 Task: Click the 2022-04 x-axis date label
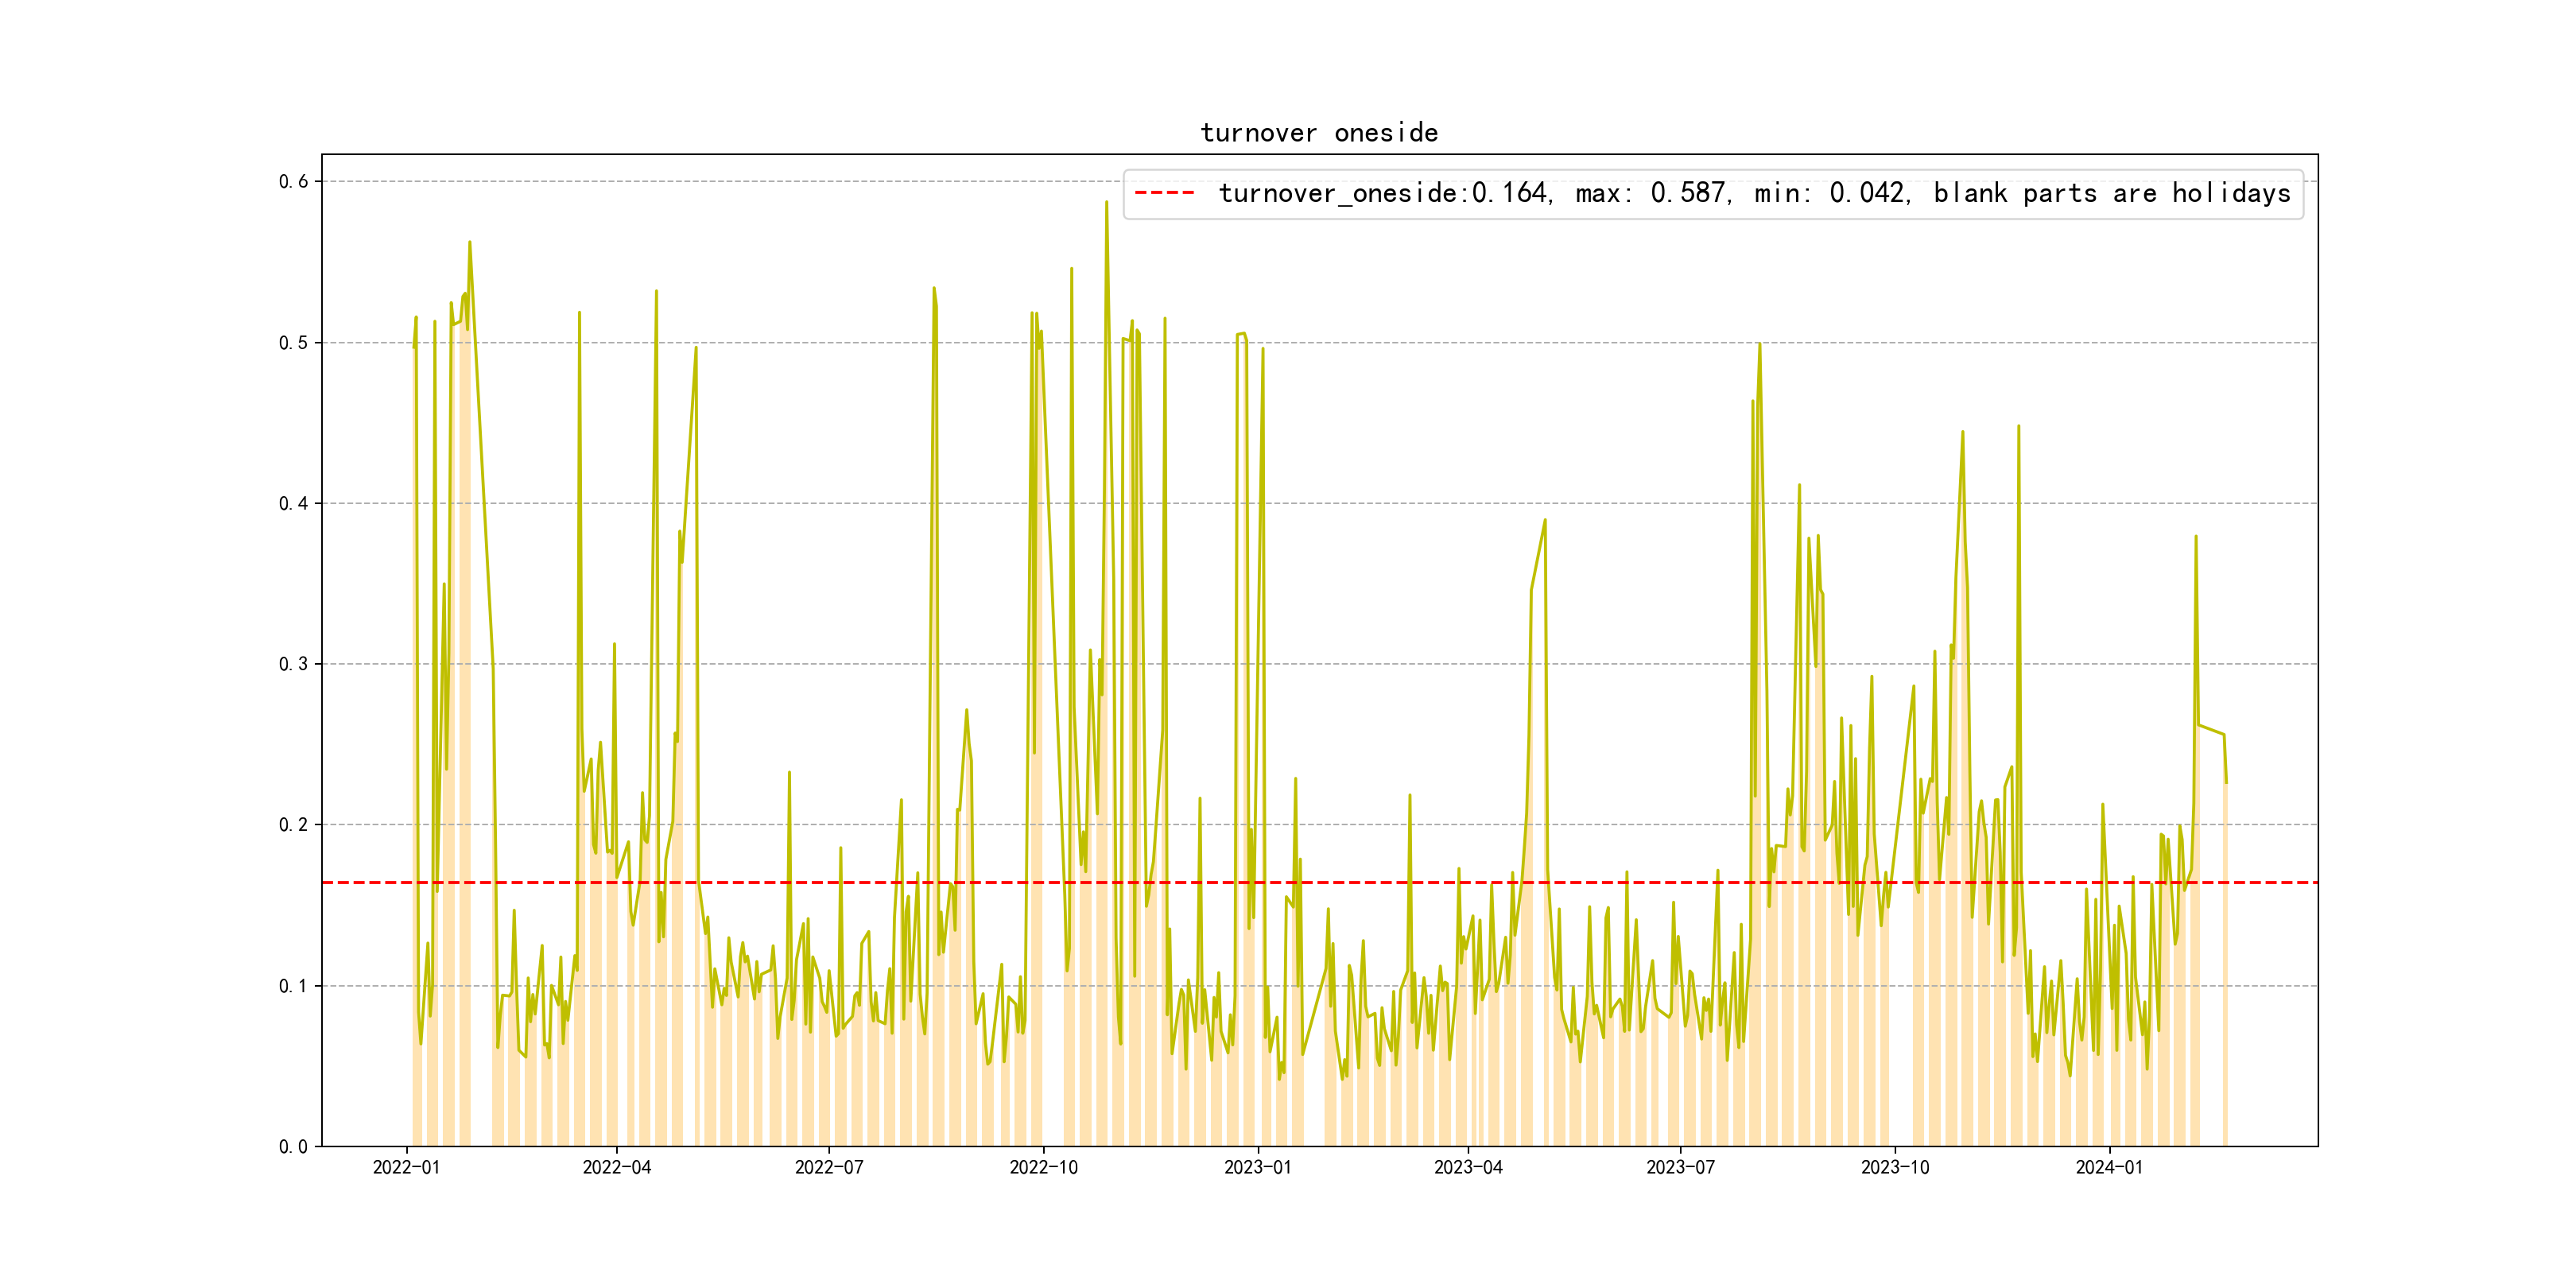click(x=616, y=1168)
